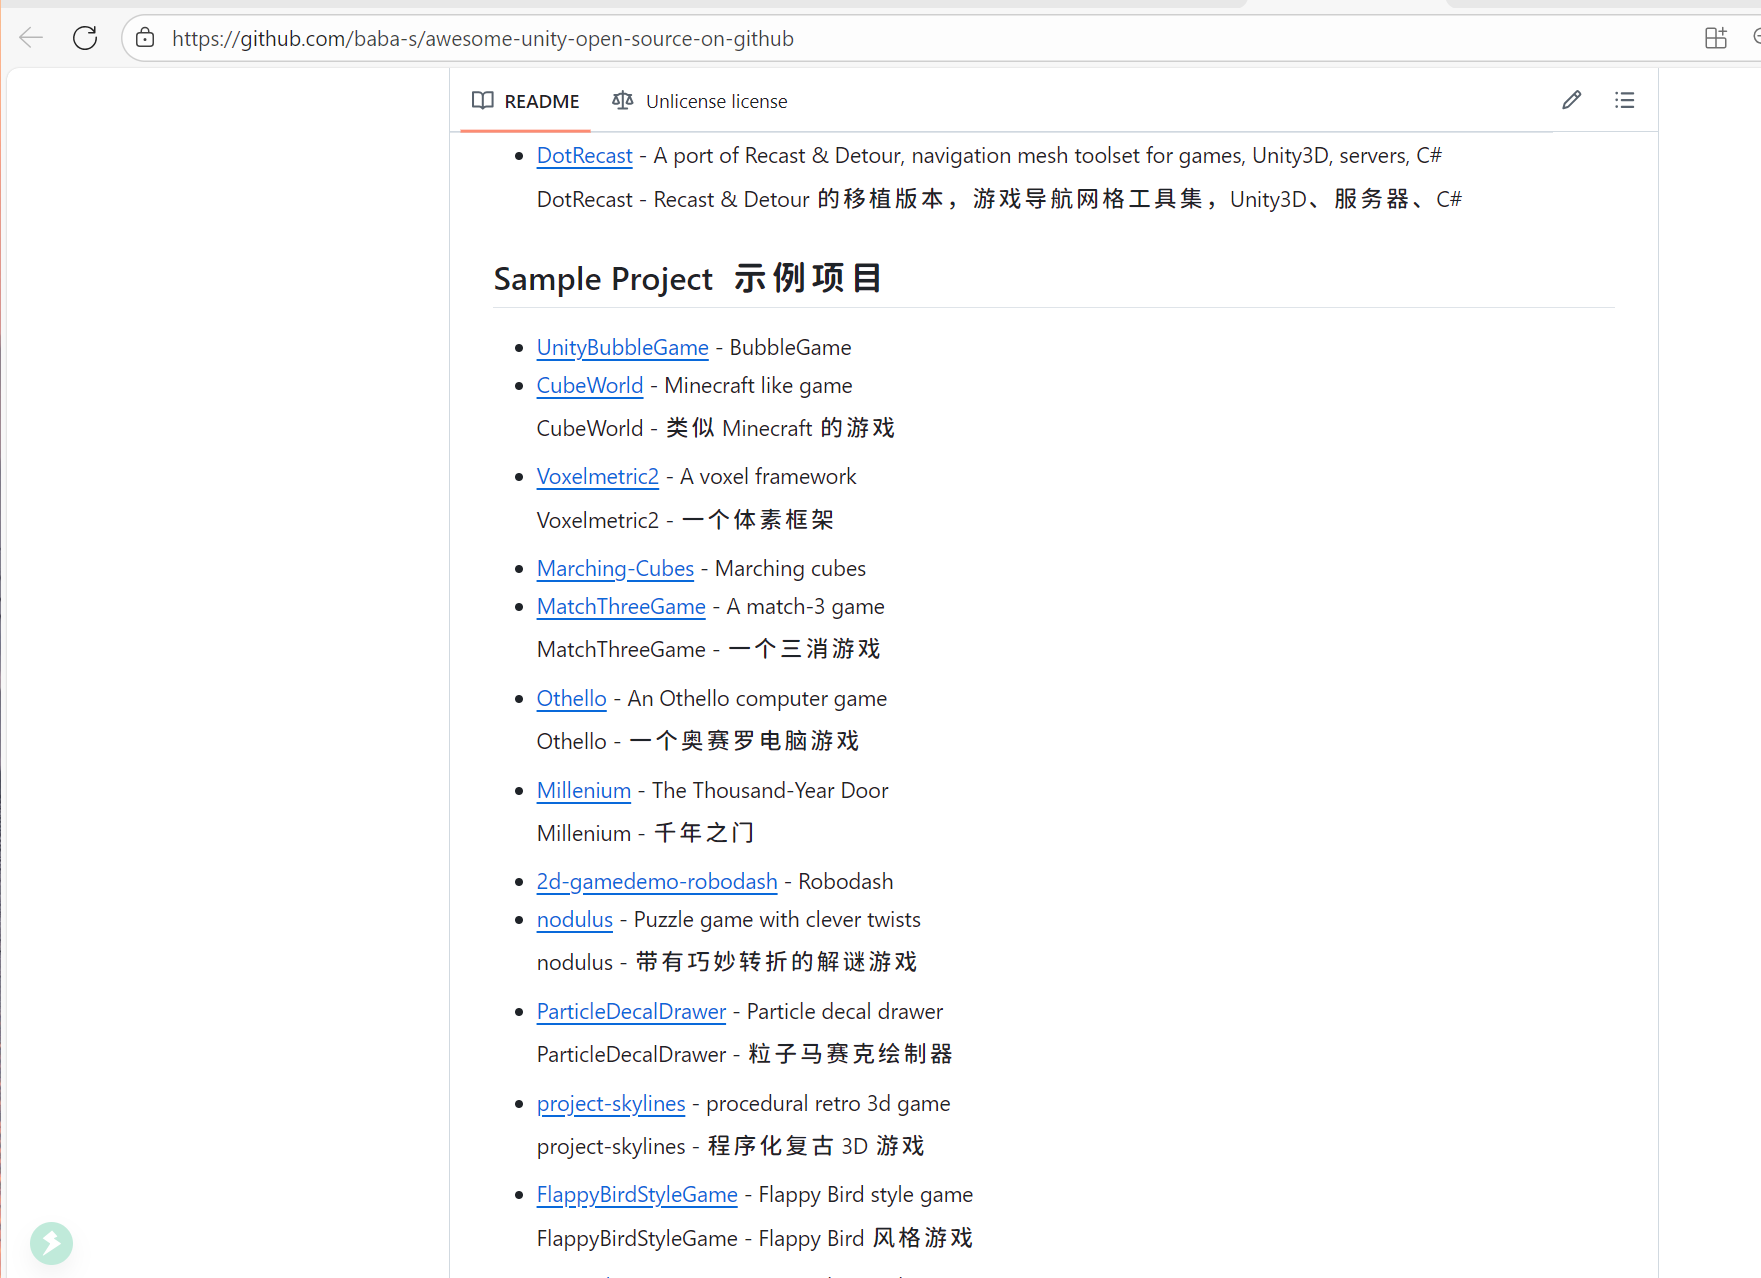This screenshot has width=1761, height=1278.
Task: Switch to the README tab
Action: click(x=526, y=101)
